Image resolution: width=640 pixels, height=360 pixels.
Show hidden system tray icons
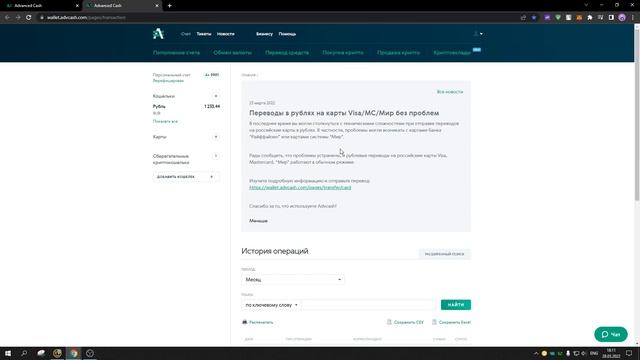(x=536, y=353)
